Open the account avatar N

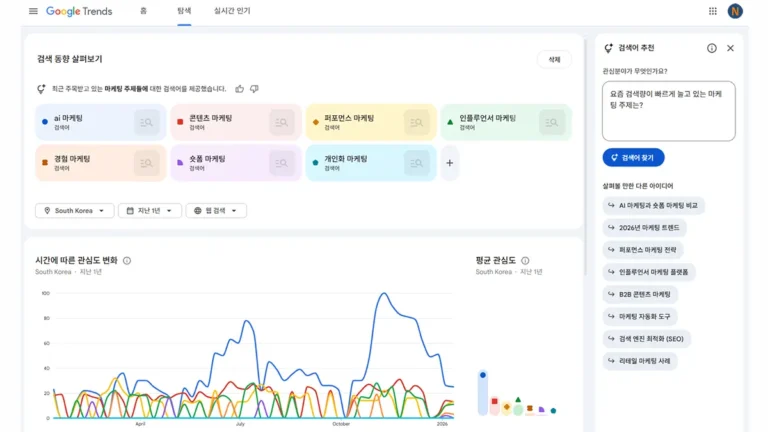735,11
